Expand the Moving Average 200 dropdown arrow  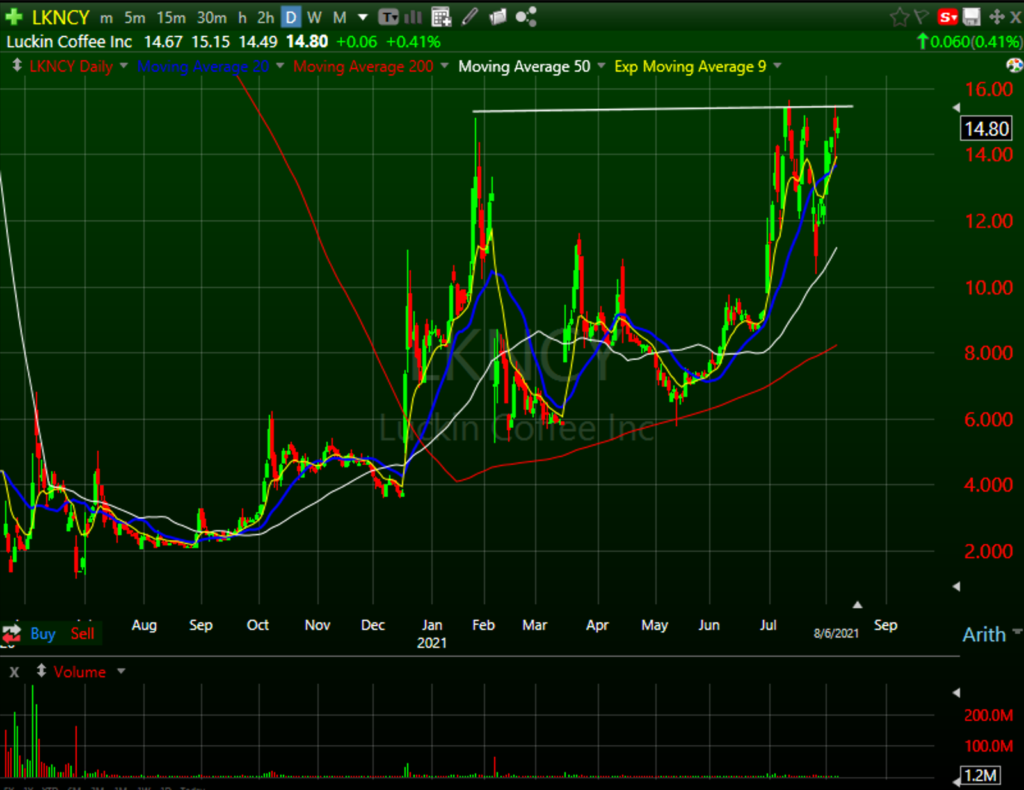(444, 66)
